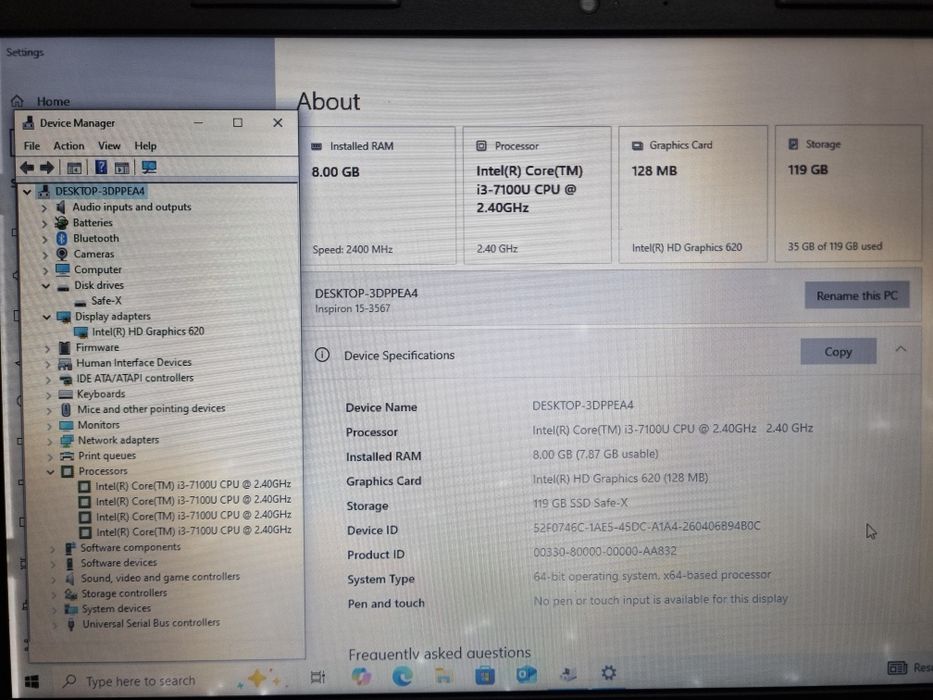Image resolution: width=933 pixels, height=700 pixels.
Task: Click Show/Hide Console Tree toolbar icon
Action: [74, 168]
